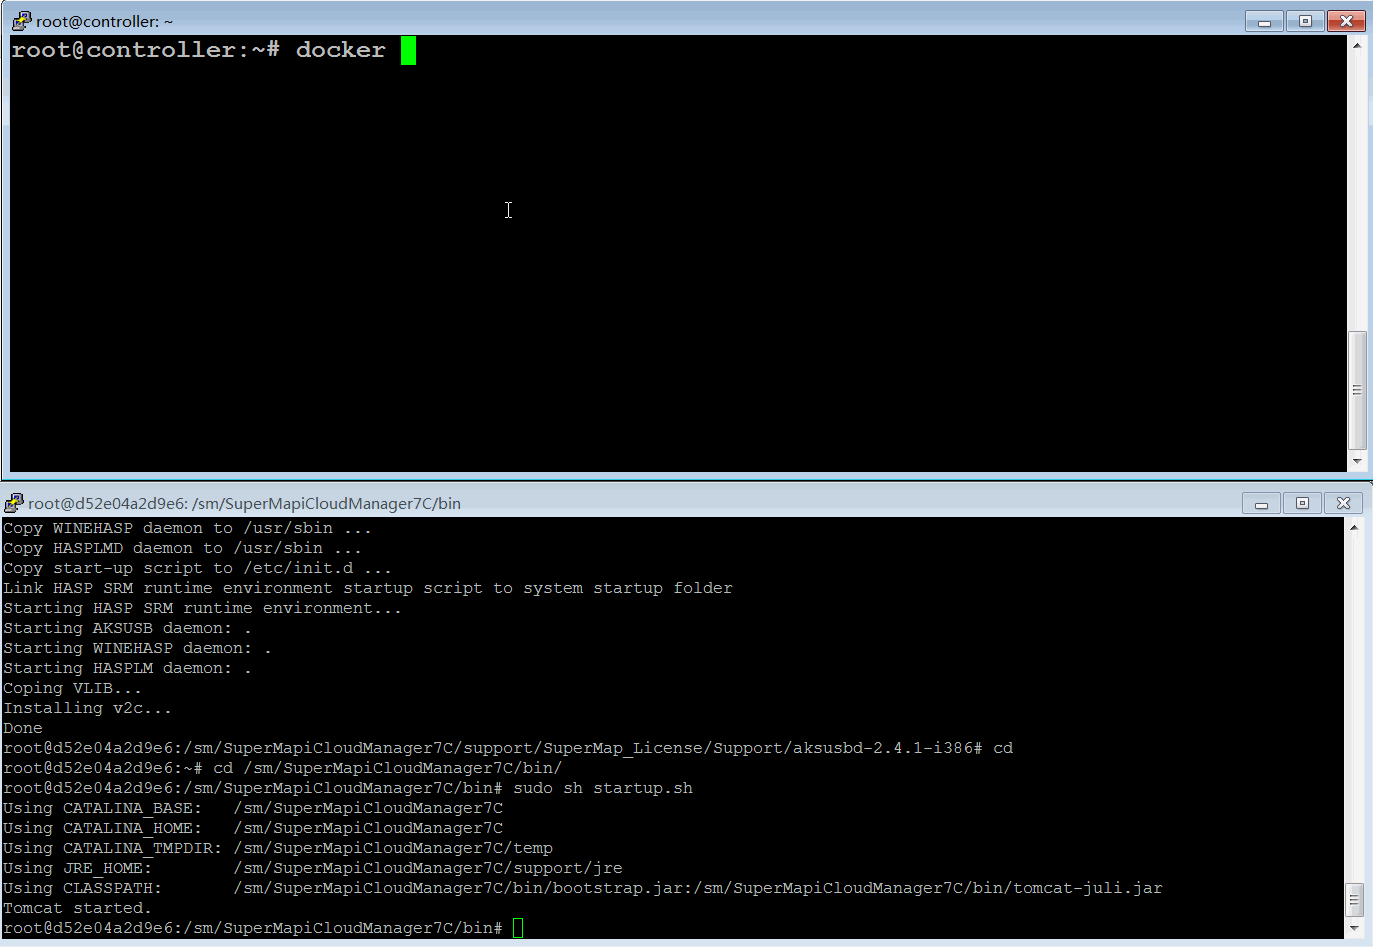Click scrollbar track above thumb in controller terminal

1357,192
